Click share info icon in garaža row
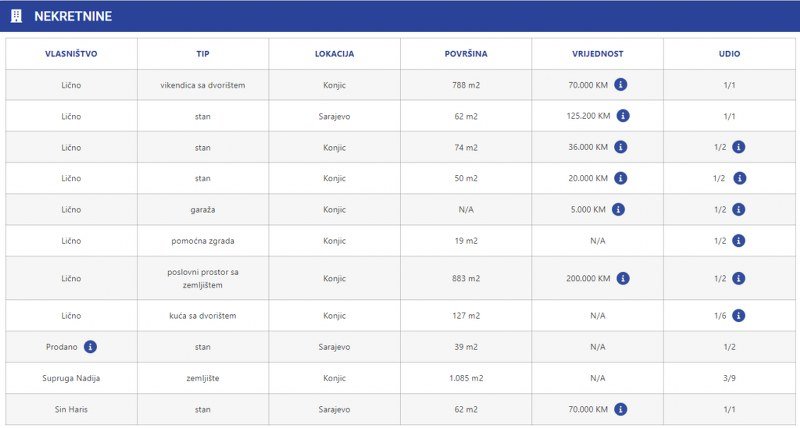Screen dimensions: 800x428 click(738, 209)
